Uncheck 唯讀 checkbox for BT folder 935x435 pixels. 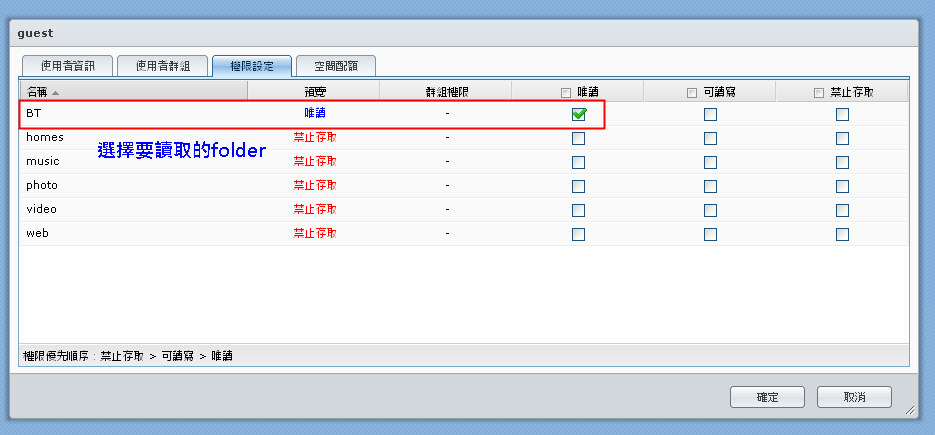[x=578, y=114]
